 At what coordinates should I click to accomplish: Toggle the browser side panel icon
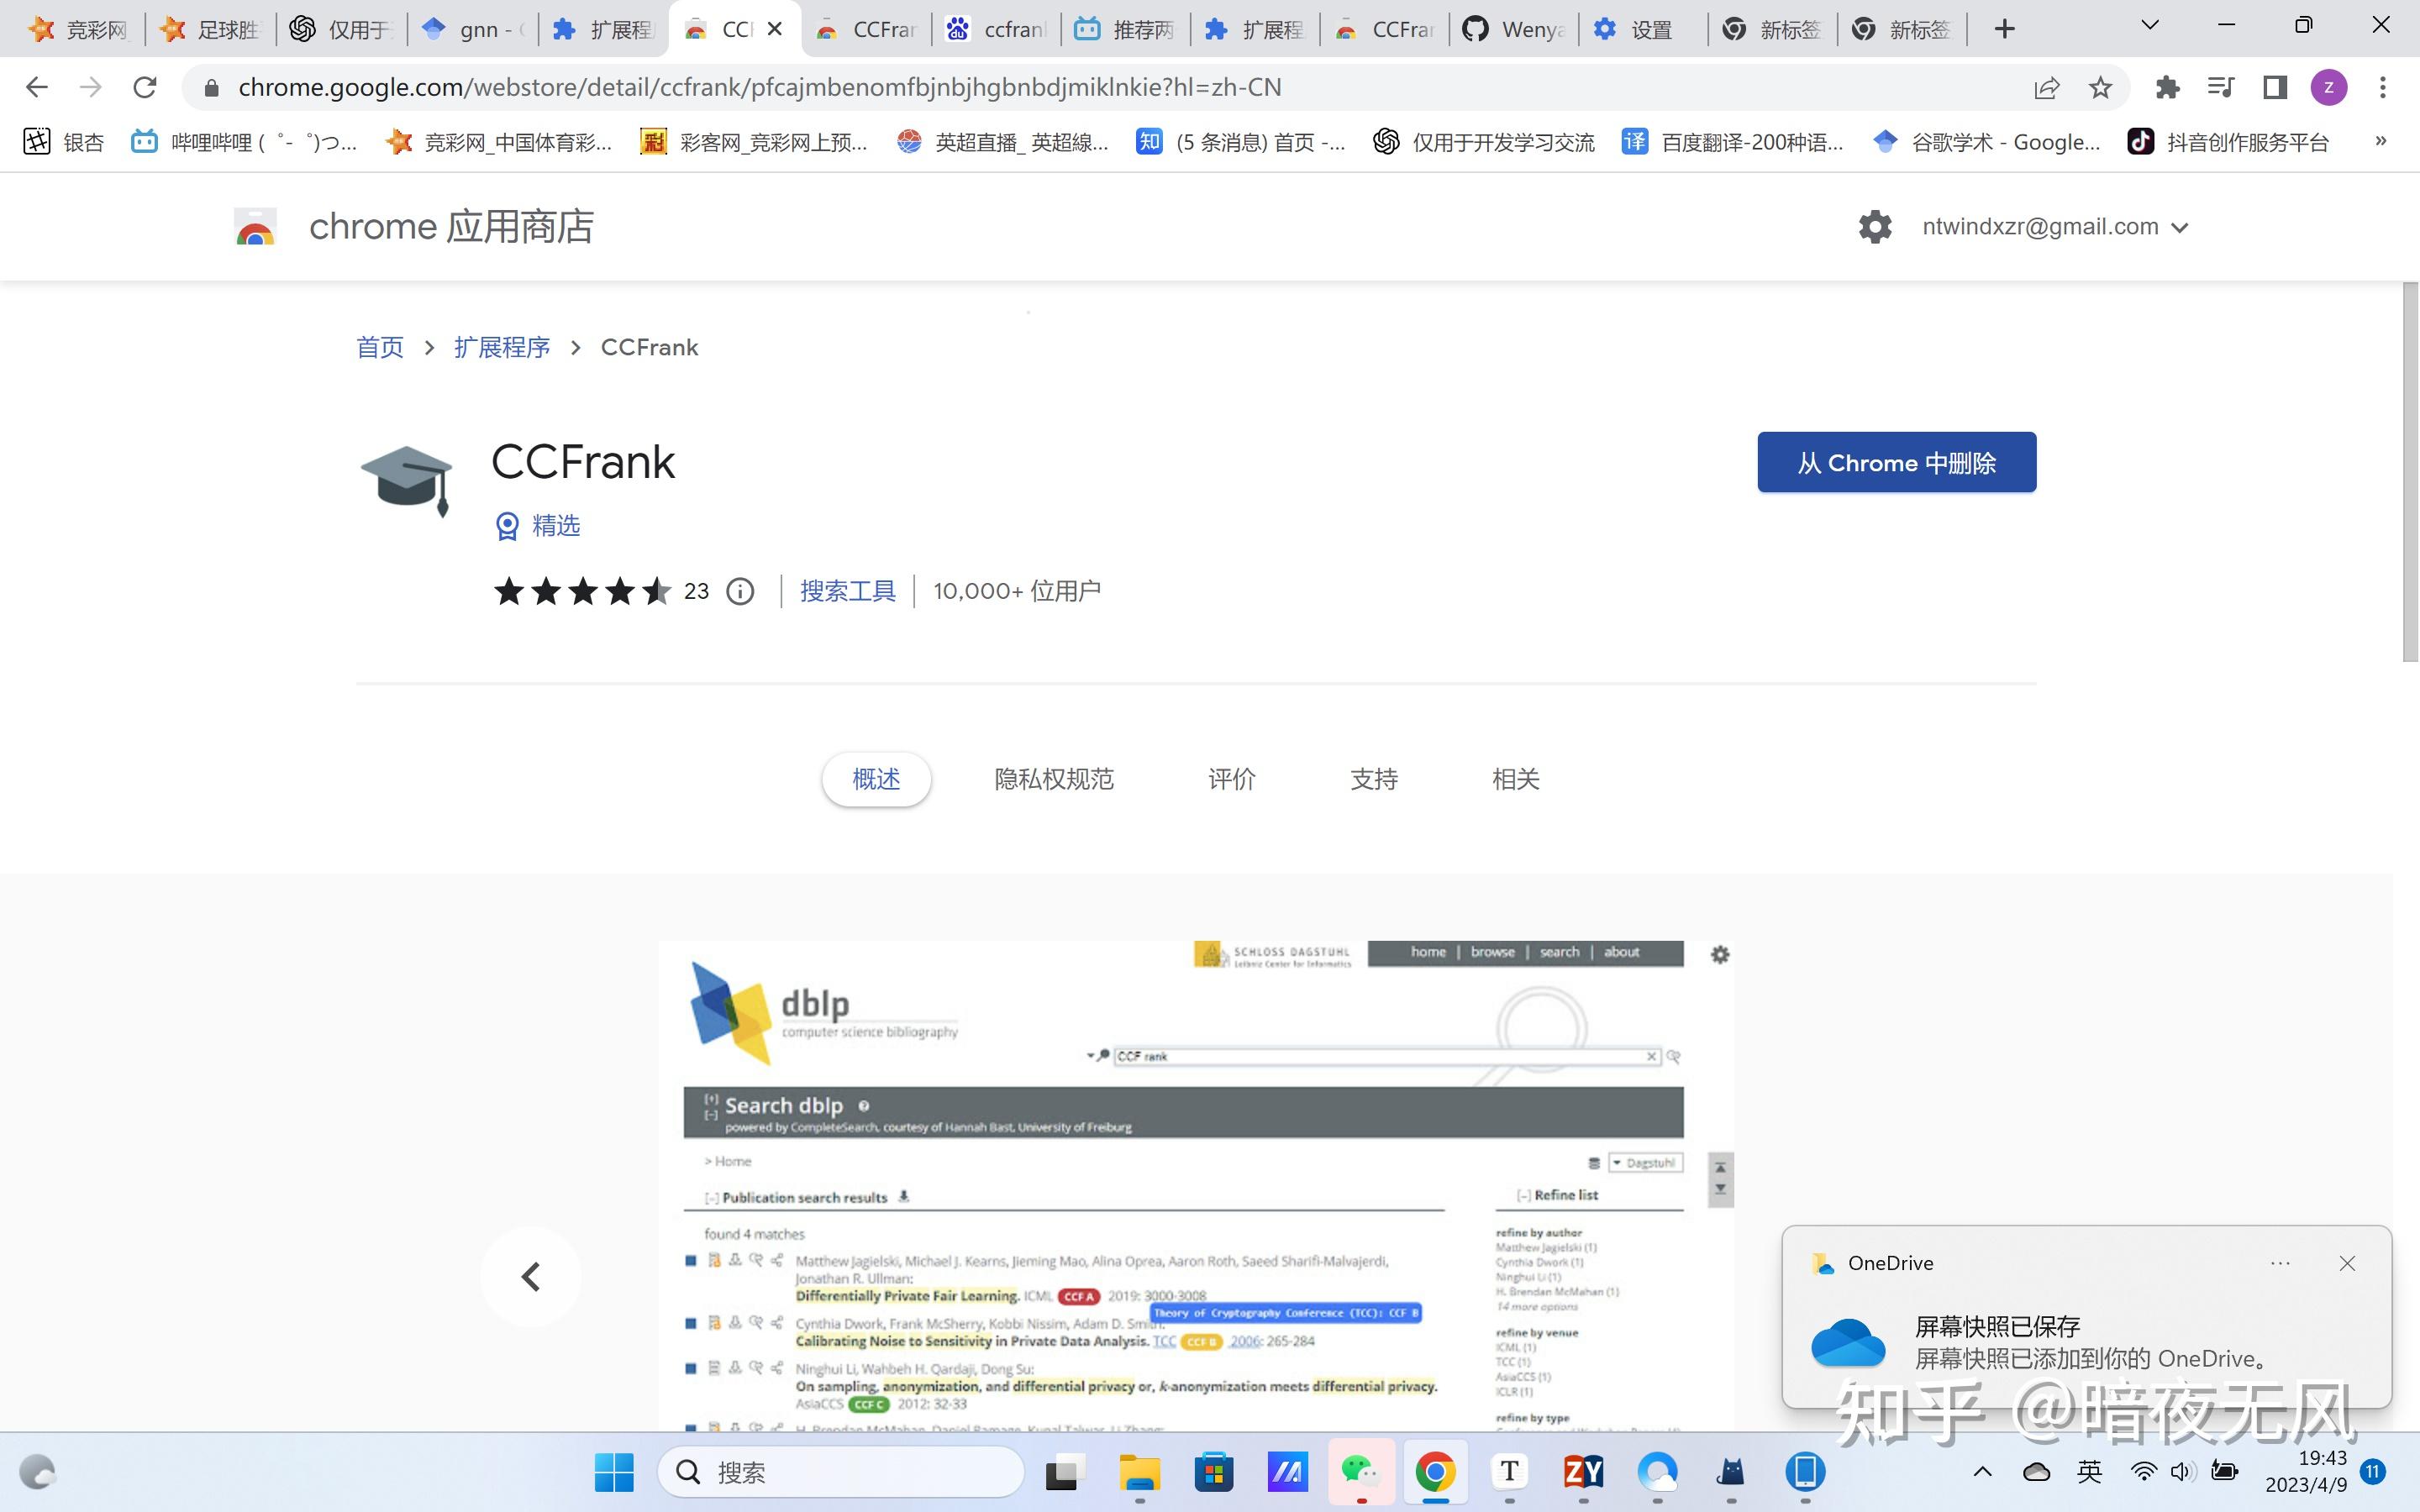point(2275,88)
